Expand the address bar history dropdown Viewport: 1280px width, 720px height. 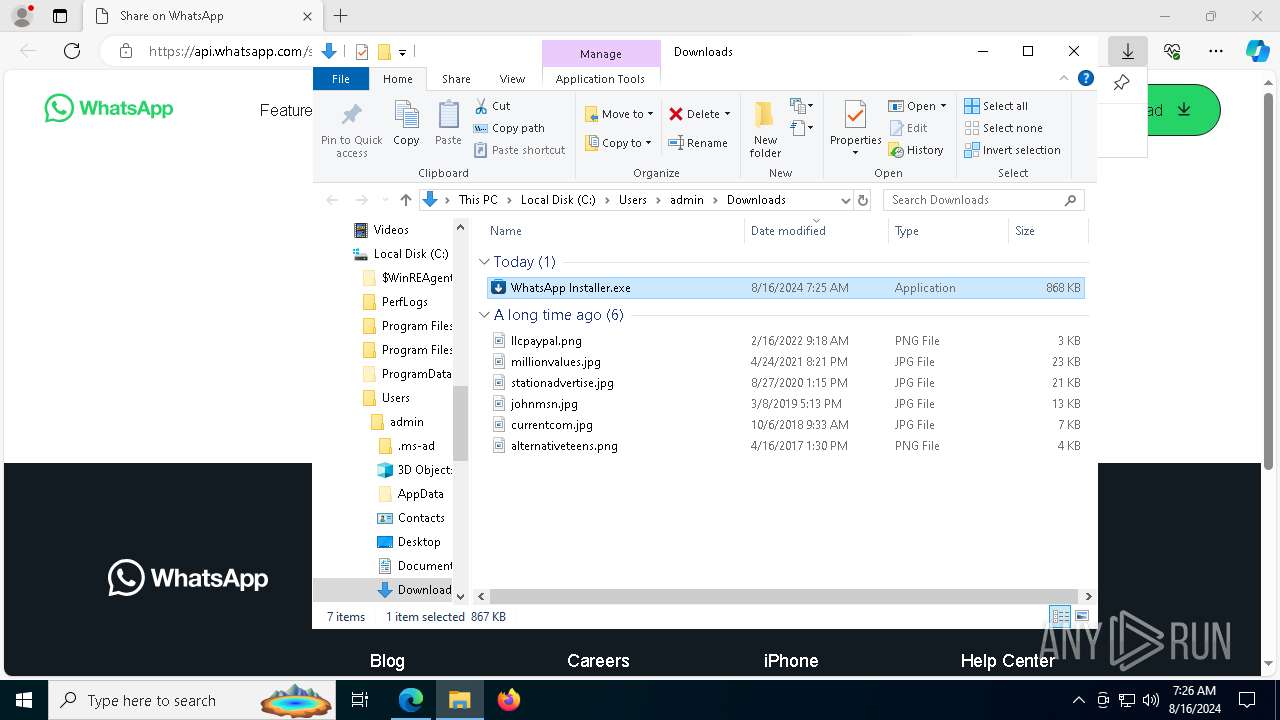click(845, 200)
